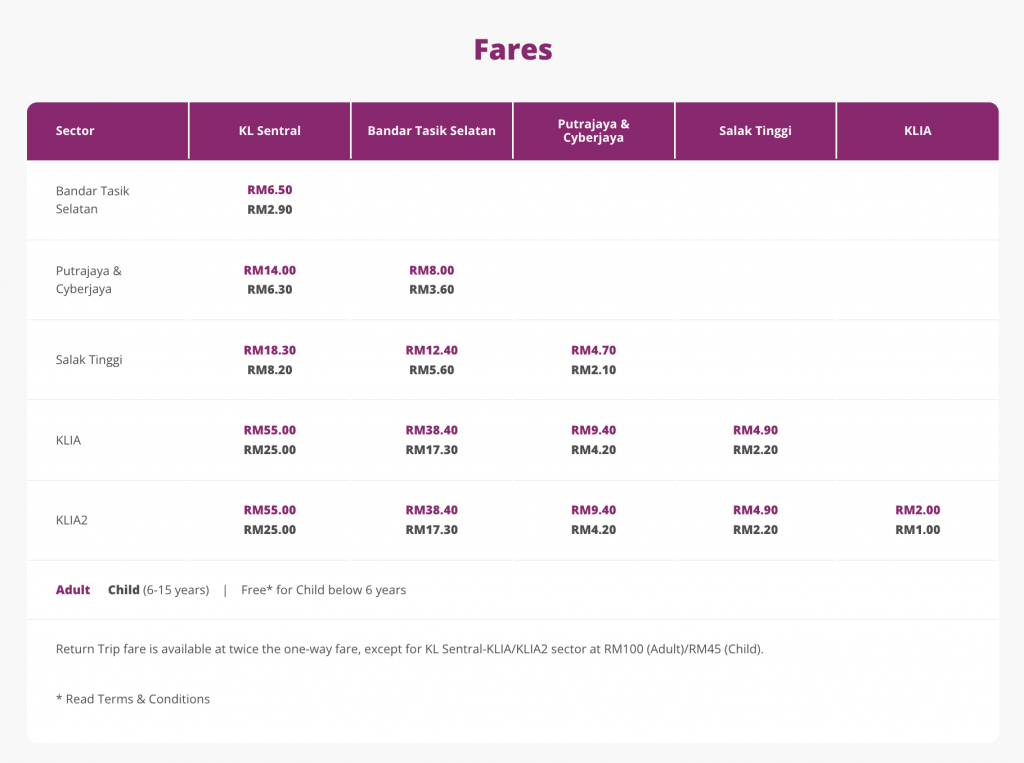Click the KL Sentral column header
The height and width of the screenshot is (763, 1024).
269,131
